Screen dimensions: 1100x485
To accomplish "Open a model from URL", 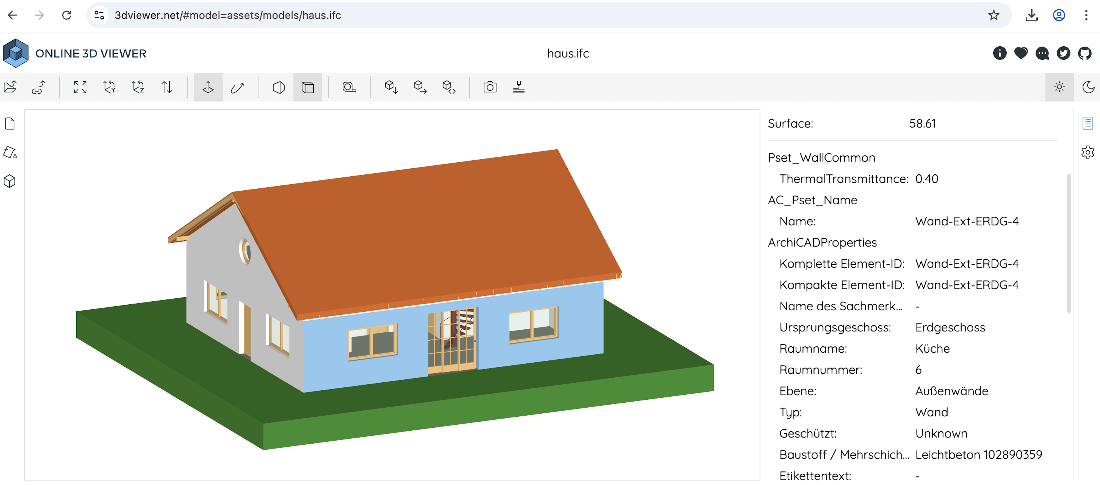I will [39, 87].
